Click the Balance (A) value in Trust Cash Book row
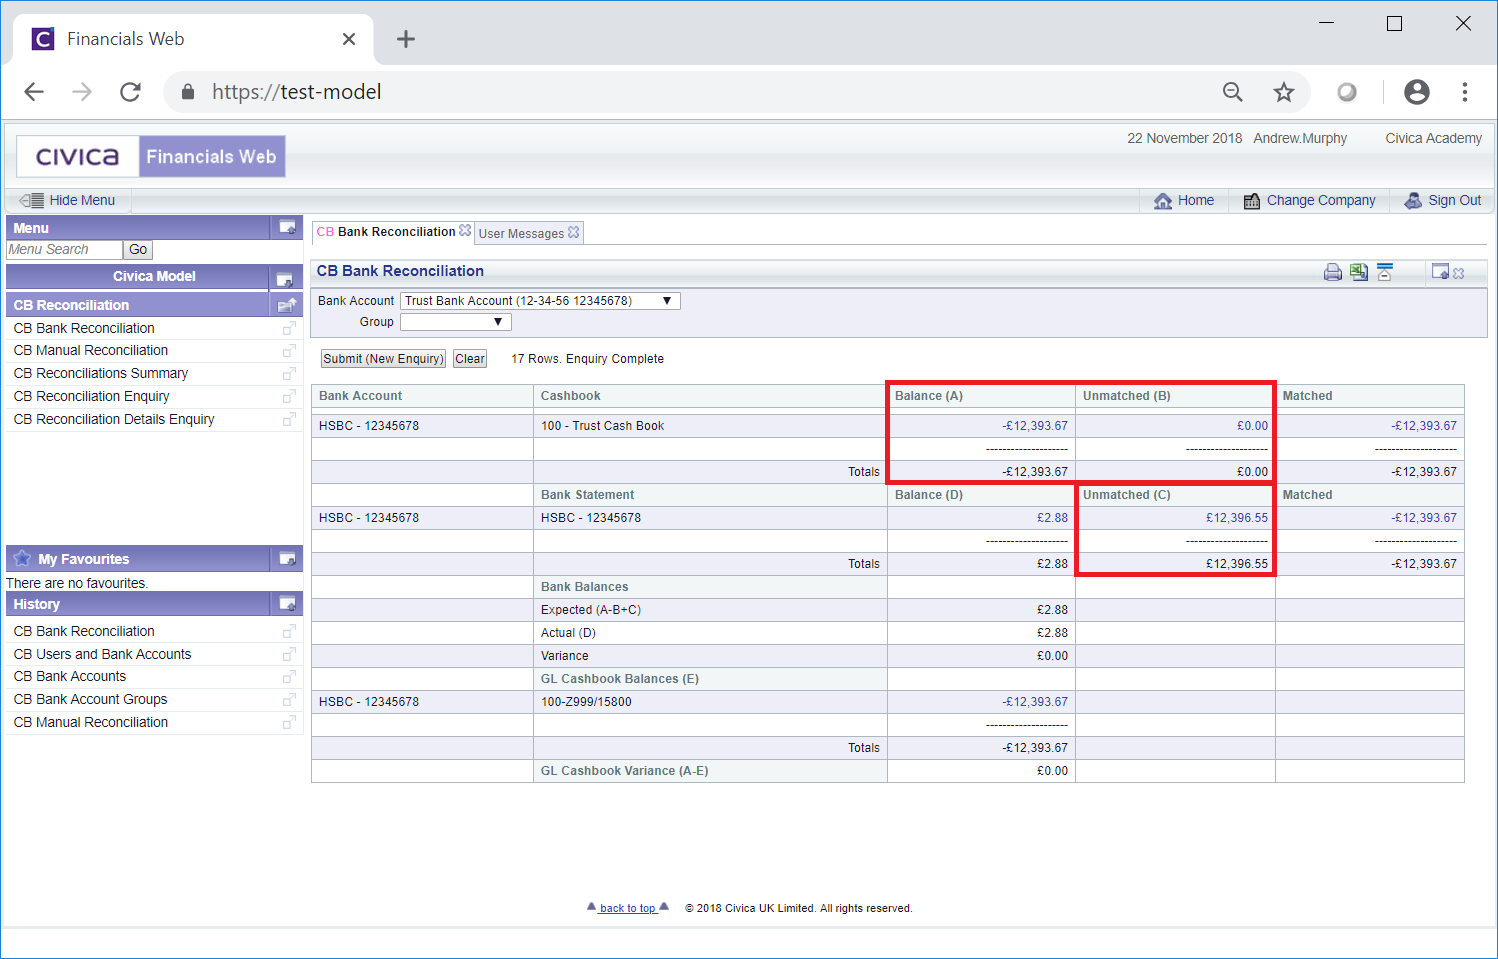 (x=1035, y=426)
